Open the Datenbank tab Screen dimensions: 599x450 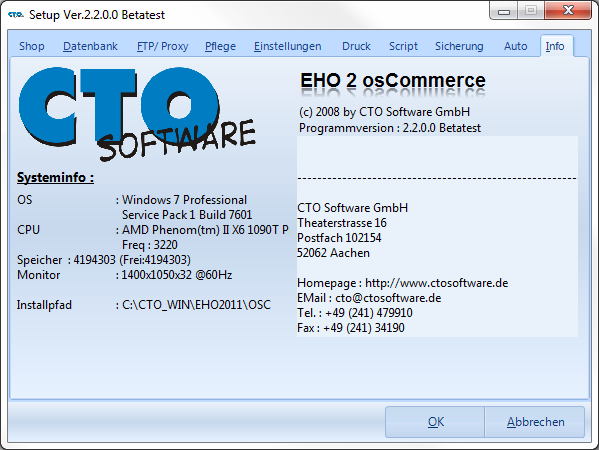pyautogui.click(x=90, y=46)
